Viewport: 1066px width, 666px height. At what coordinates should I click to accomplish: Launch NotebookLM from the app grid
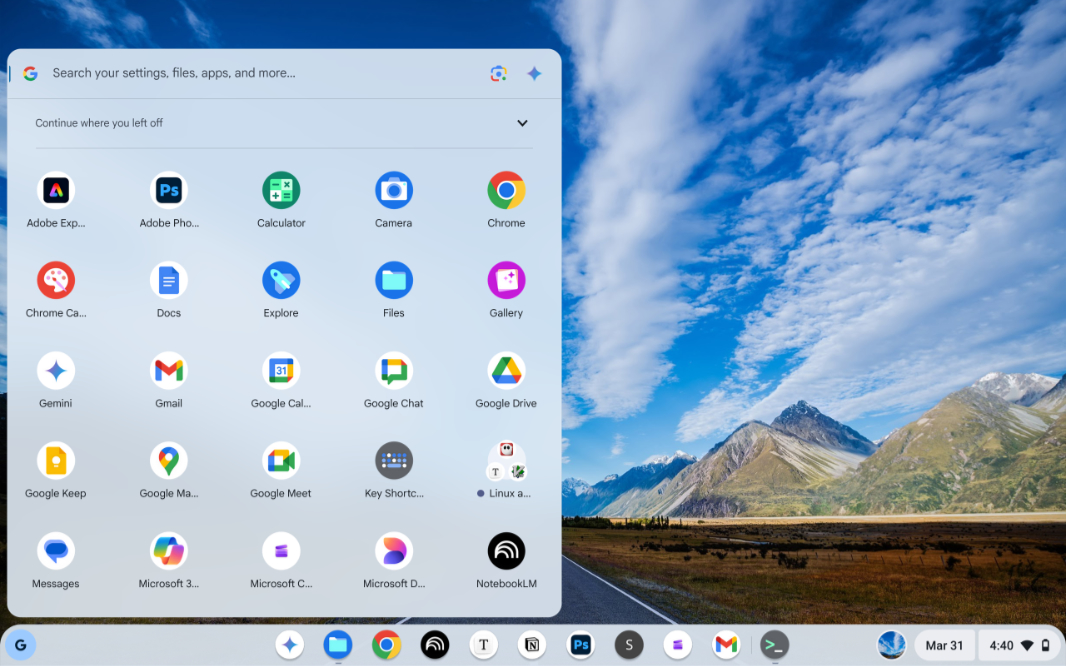(506, 551)
